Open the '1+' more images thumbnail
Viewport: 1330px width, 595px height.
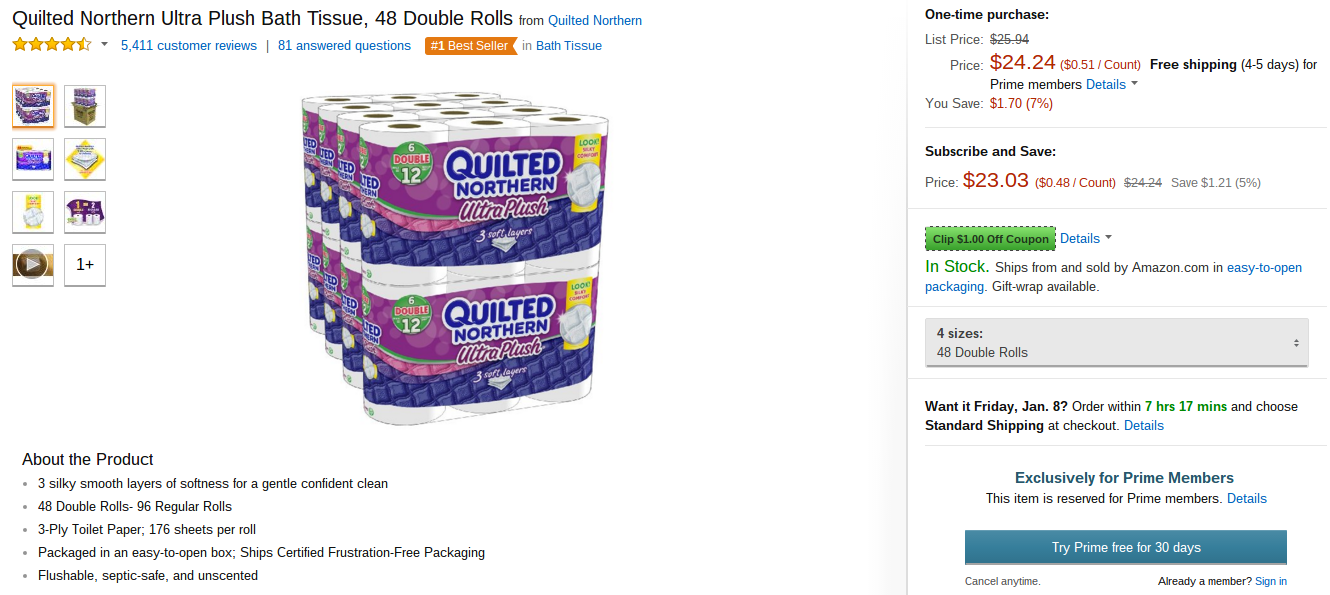click(85, 265)
